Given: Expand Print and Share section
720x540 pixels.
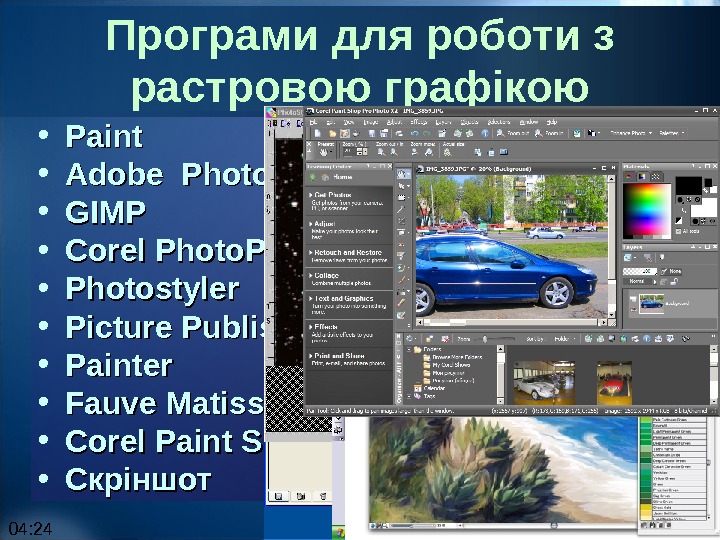Looking at the screenshot, I should point(339,356).
